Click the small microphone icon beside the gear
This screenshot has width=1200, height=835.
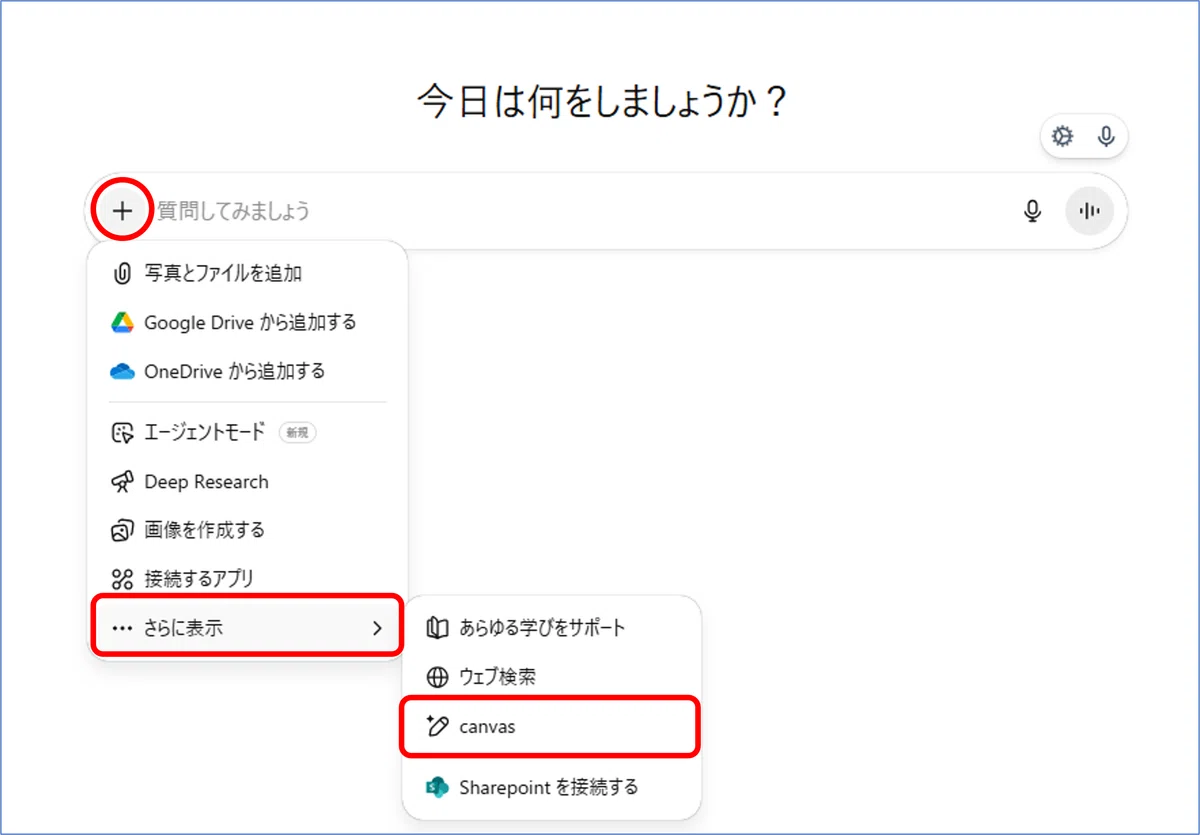pyautogui.click(x=1106, y=137)
